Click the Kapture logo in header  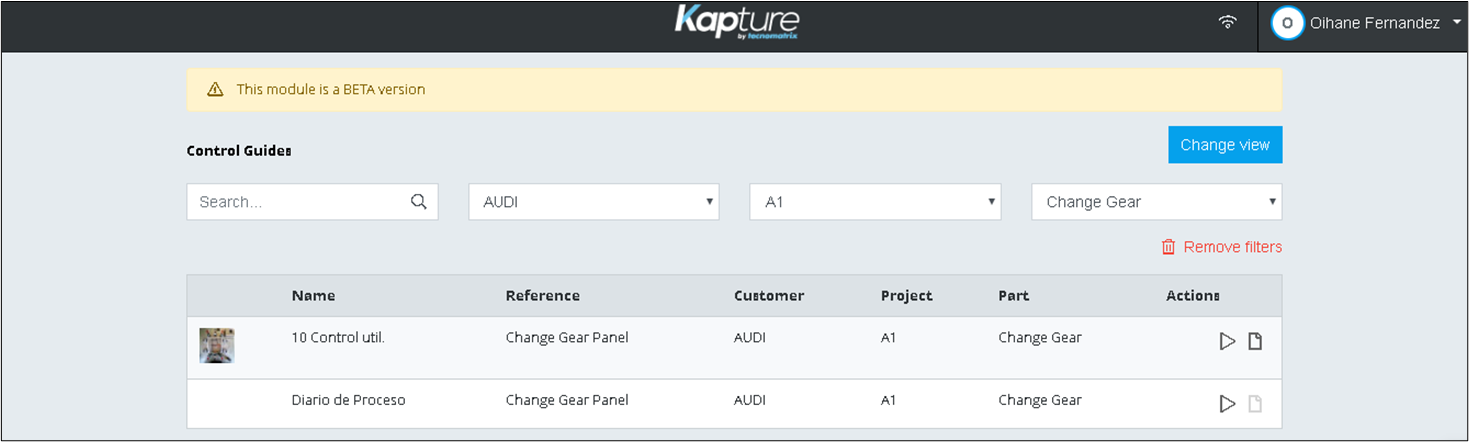736,22
